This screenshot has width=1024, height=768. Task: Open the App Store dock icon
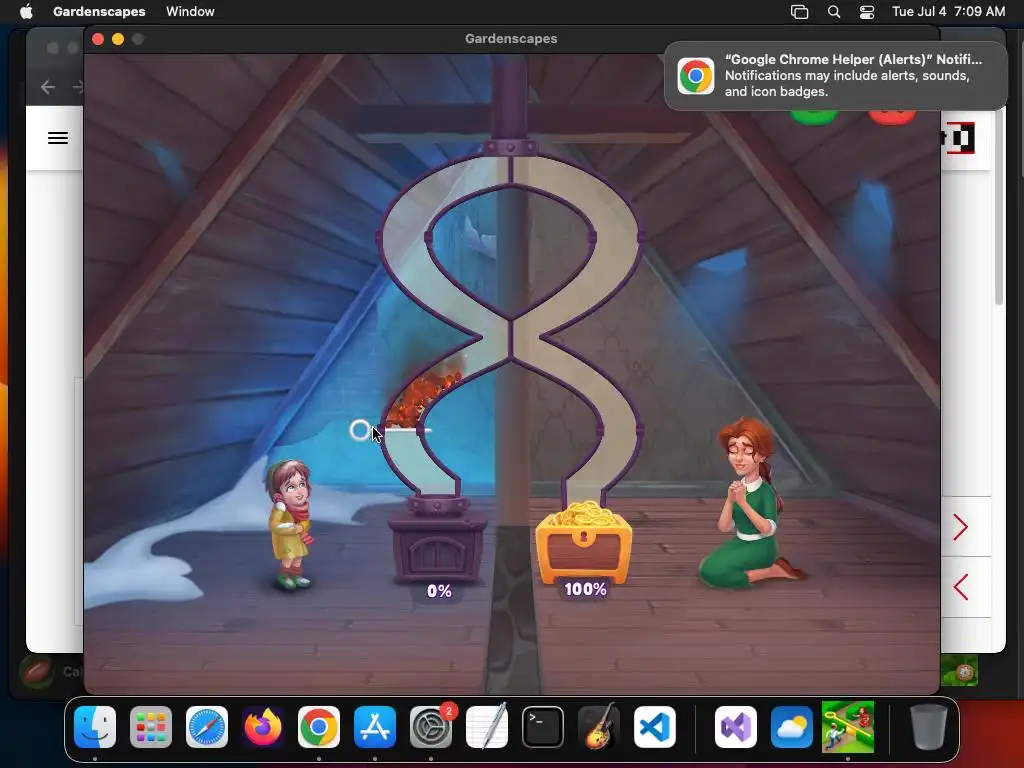click(x=375, y=726)
